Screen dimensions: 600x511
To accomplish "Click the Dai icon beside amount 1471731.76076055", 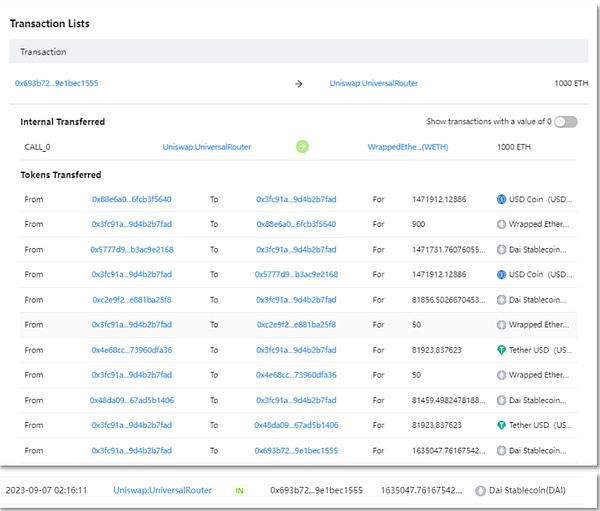I will (502, 249).
